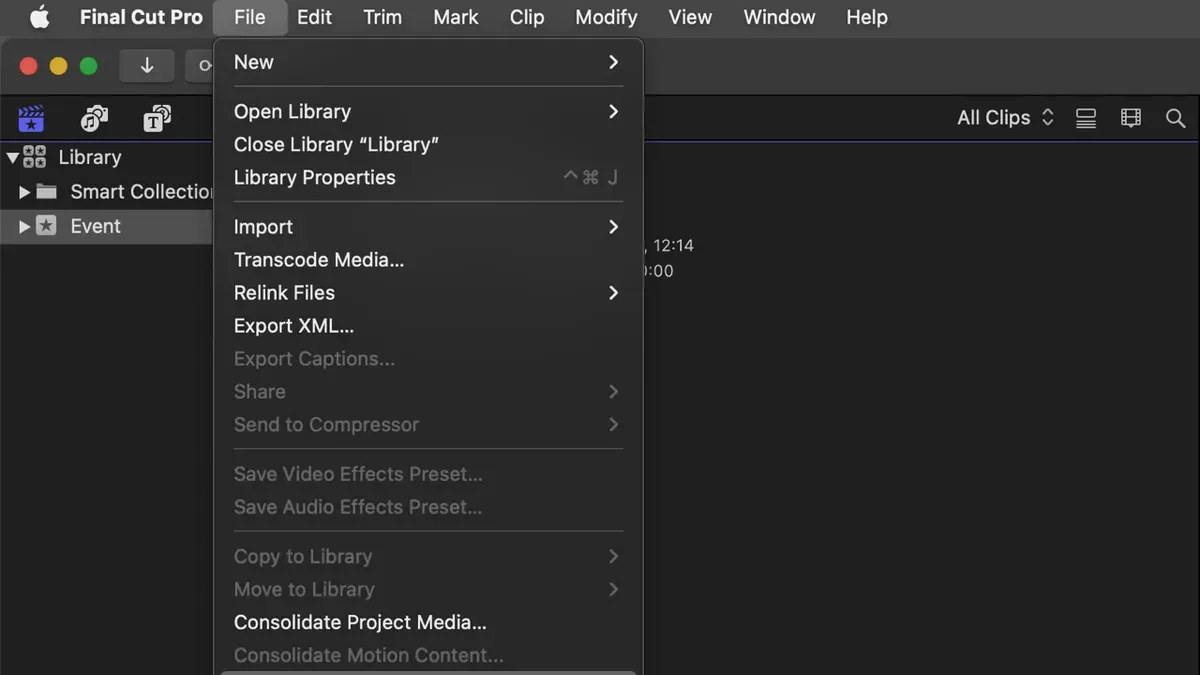Select the Library row in sidebar
1200x675 pixels.
[x=107, y=157]
